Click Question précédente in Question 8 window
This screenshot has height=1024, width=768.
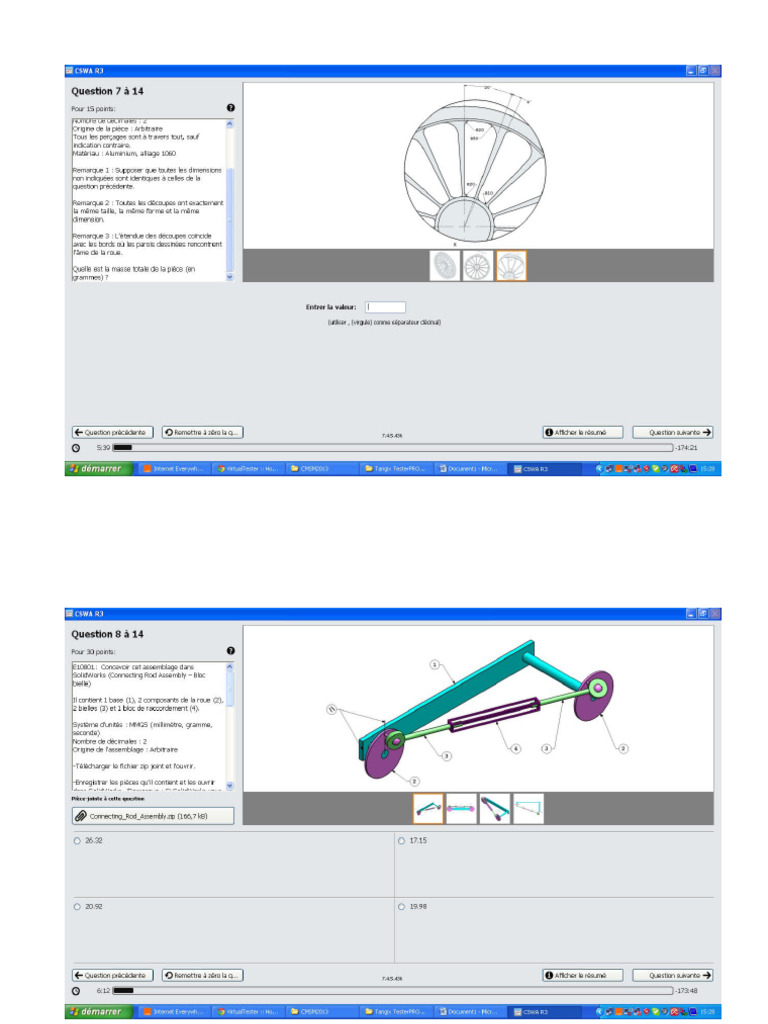[x=112, y=975]
